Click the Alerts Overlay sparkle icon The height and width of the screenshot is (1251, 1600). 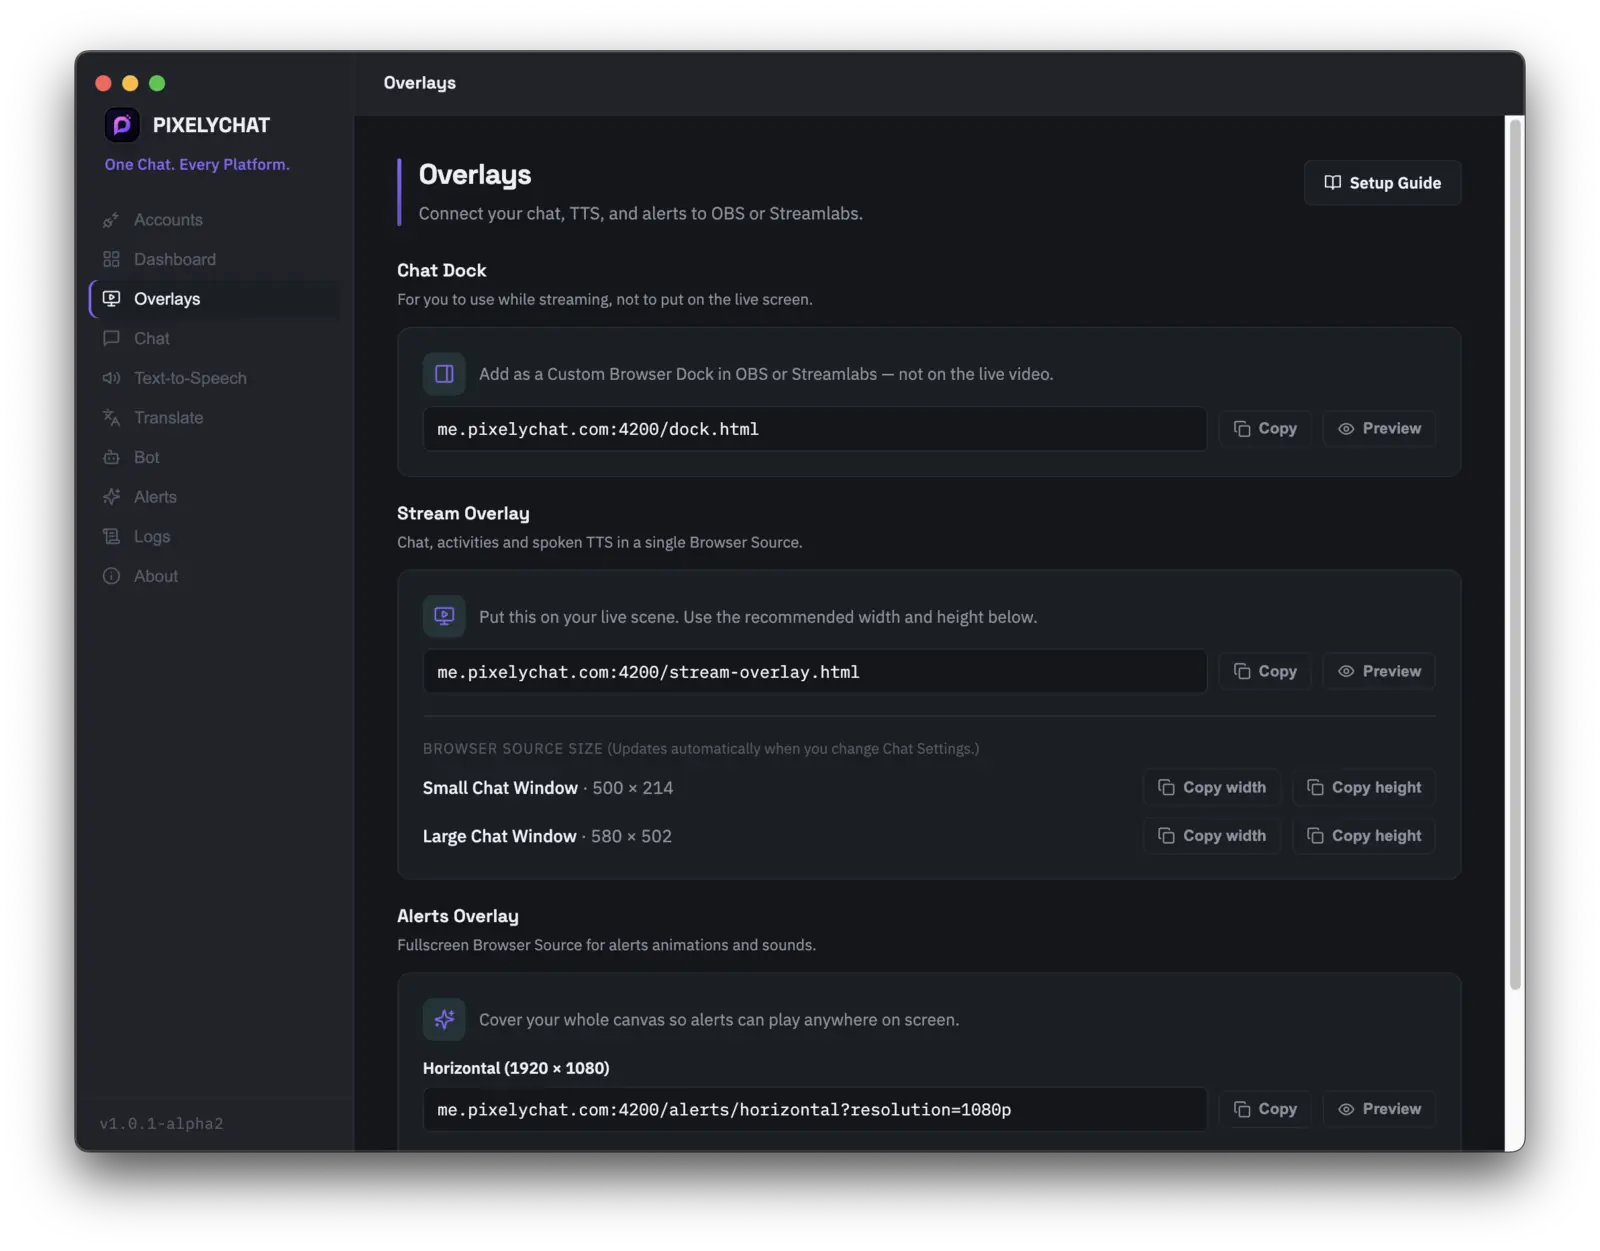pyautogui.click(x=444, y=1020)
